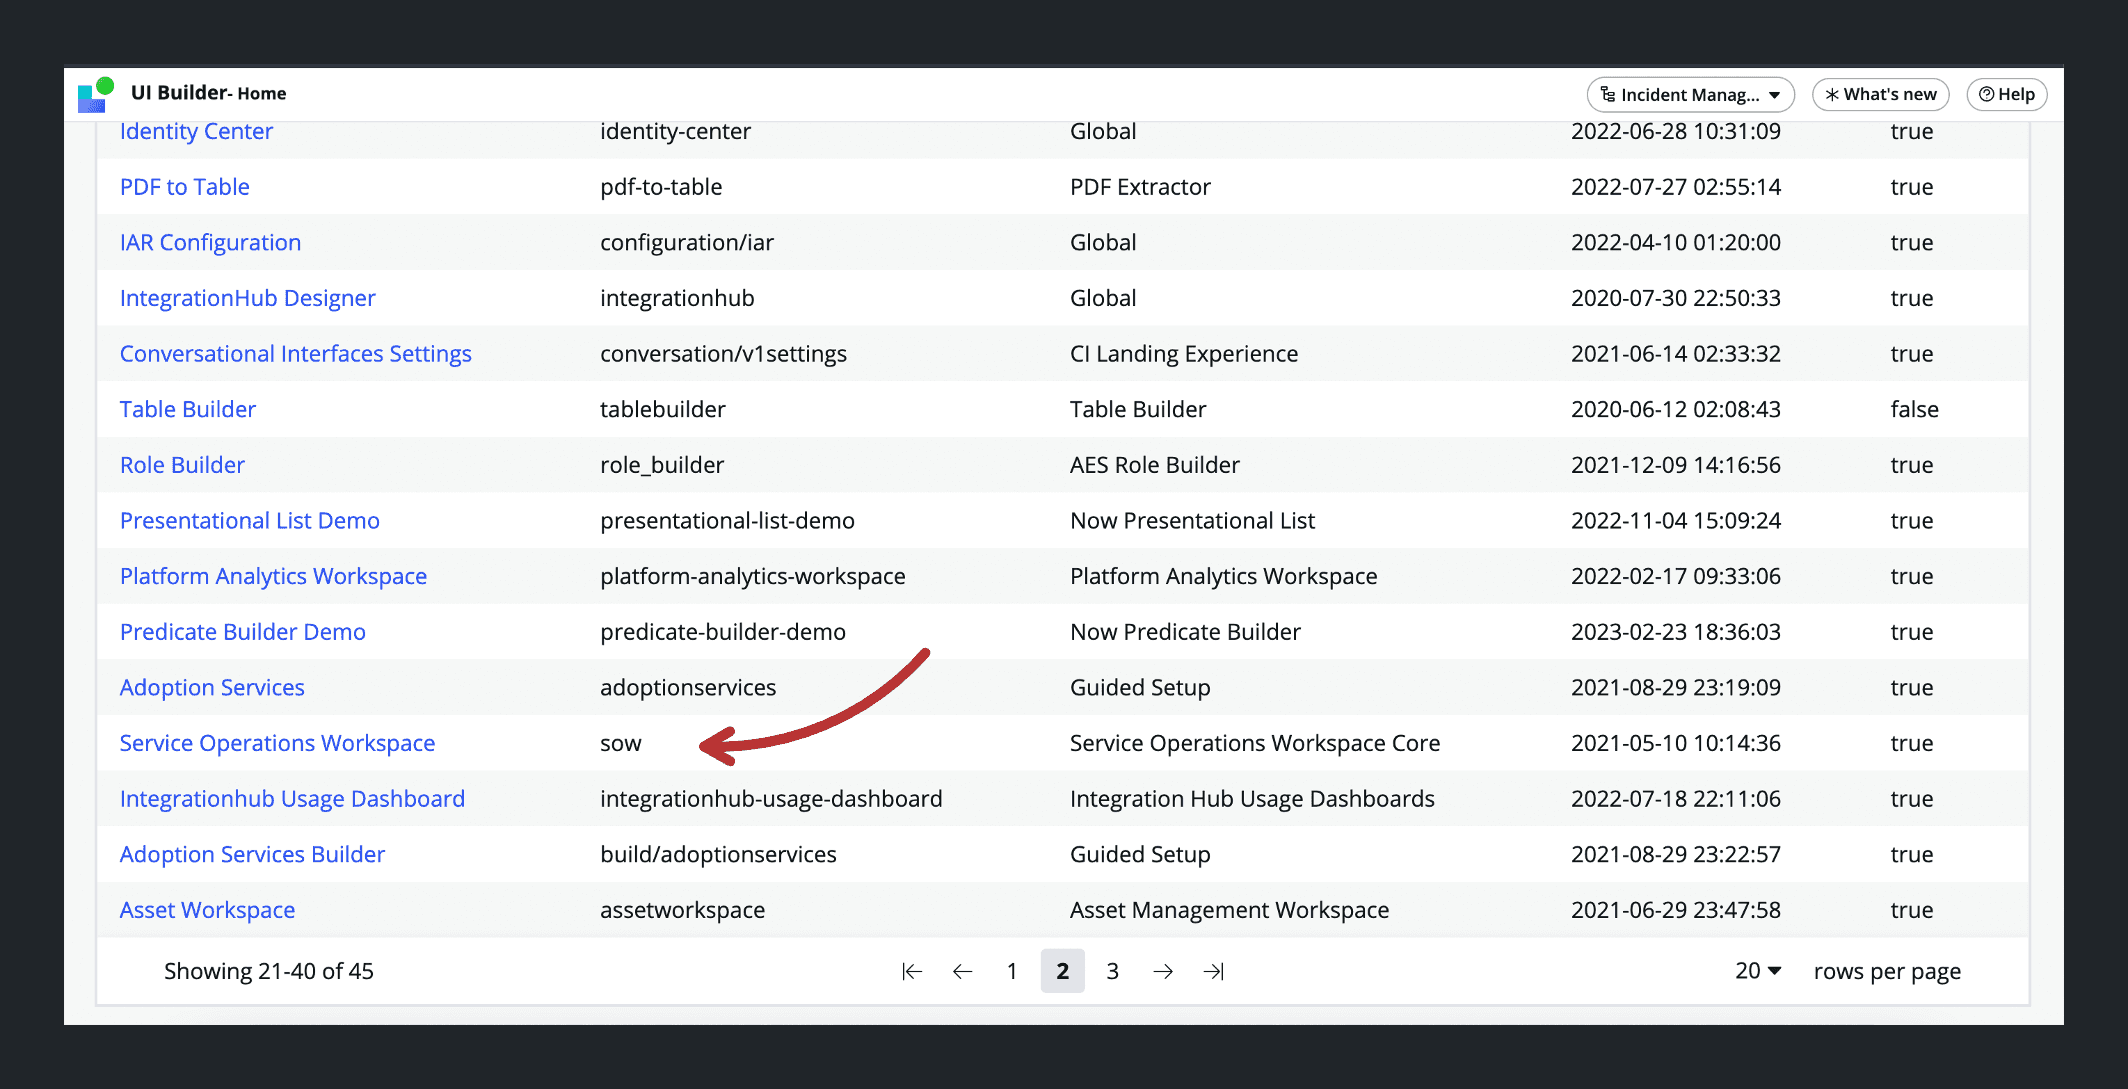The width and height of the screenshot is (2128, 1089).
Task: Click current page 2 indicator
Action: tap(1062, 971)
